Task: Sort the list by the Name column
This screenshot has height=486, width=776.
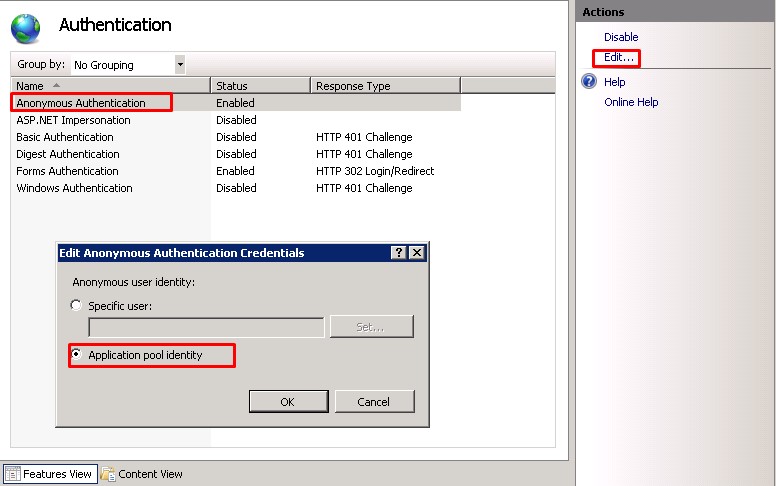Action: point(110,86)
